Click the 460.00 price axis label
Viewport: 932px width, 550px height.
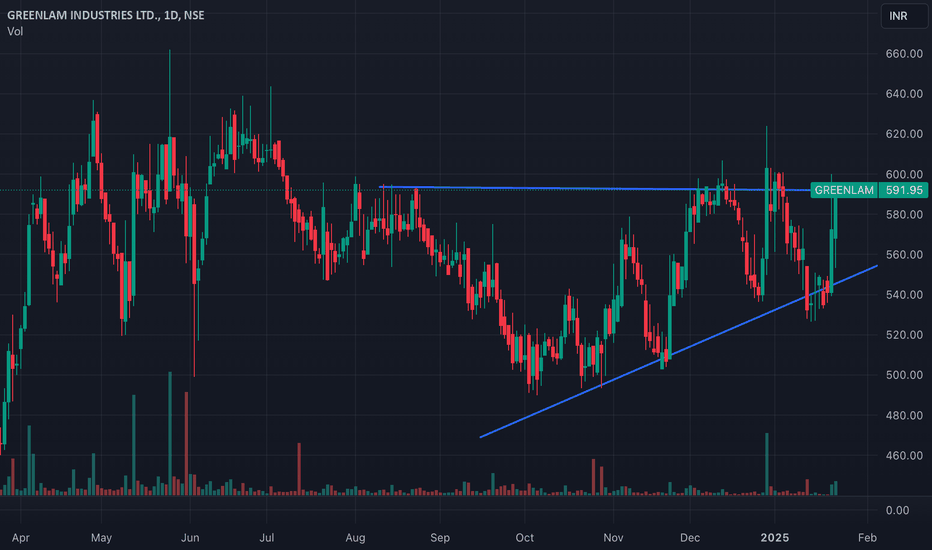pos(903,455)
